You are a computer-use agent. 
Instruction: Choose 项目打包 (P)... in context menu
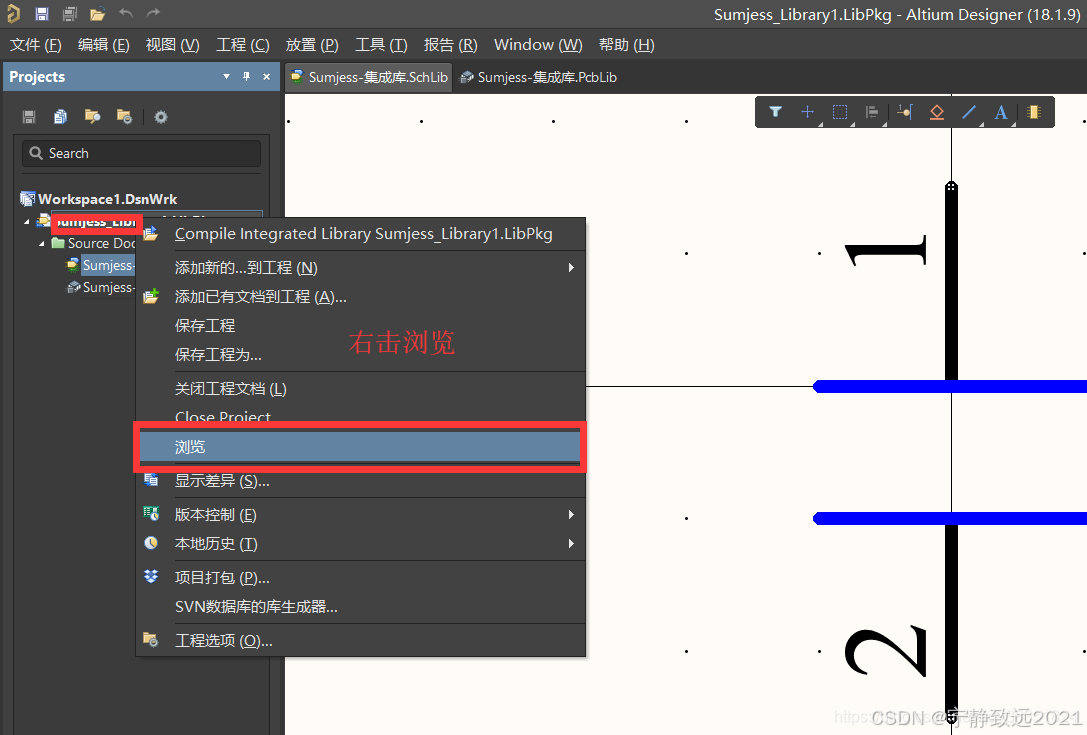click(360, 578)
